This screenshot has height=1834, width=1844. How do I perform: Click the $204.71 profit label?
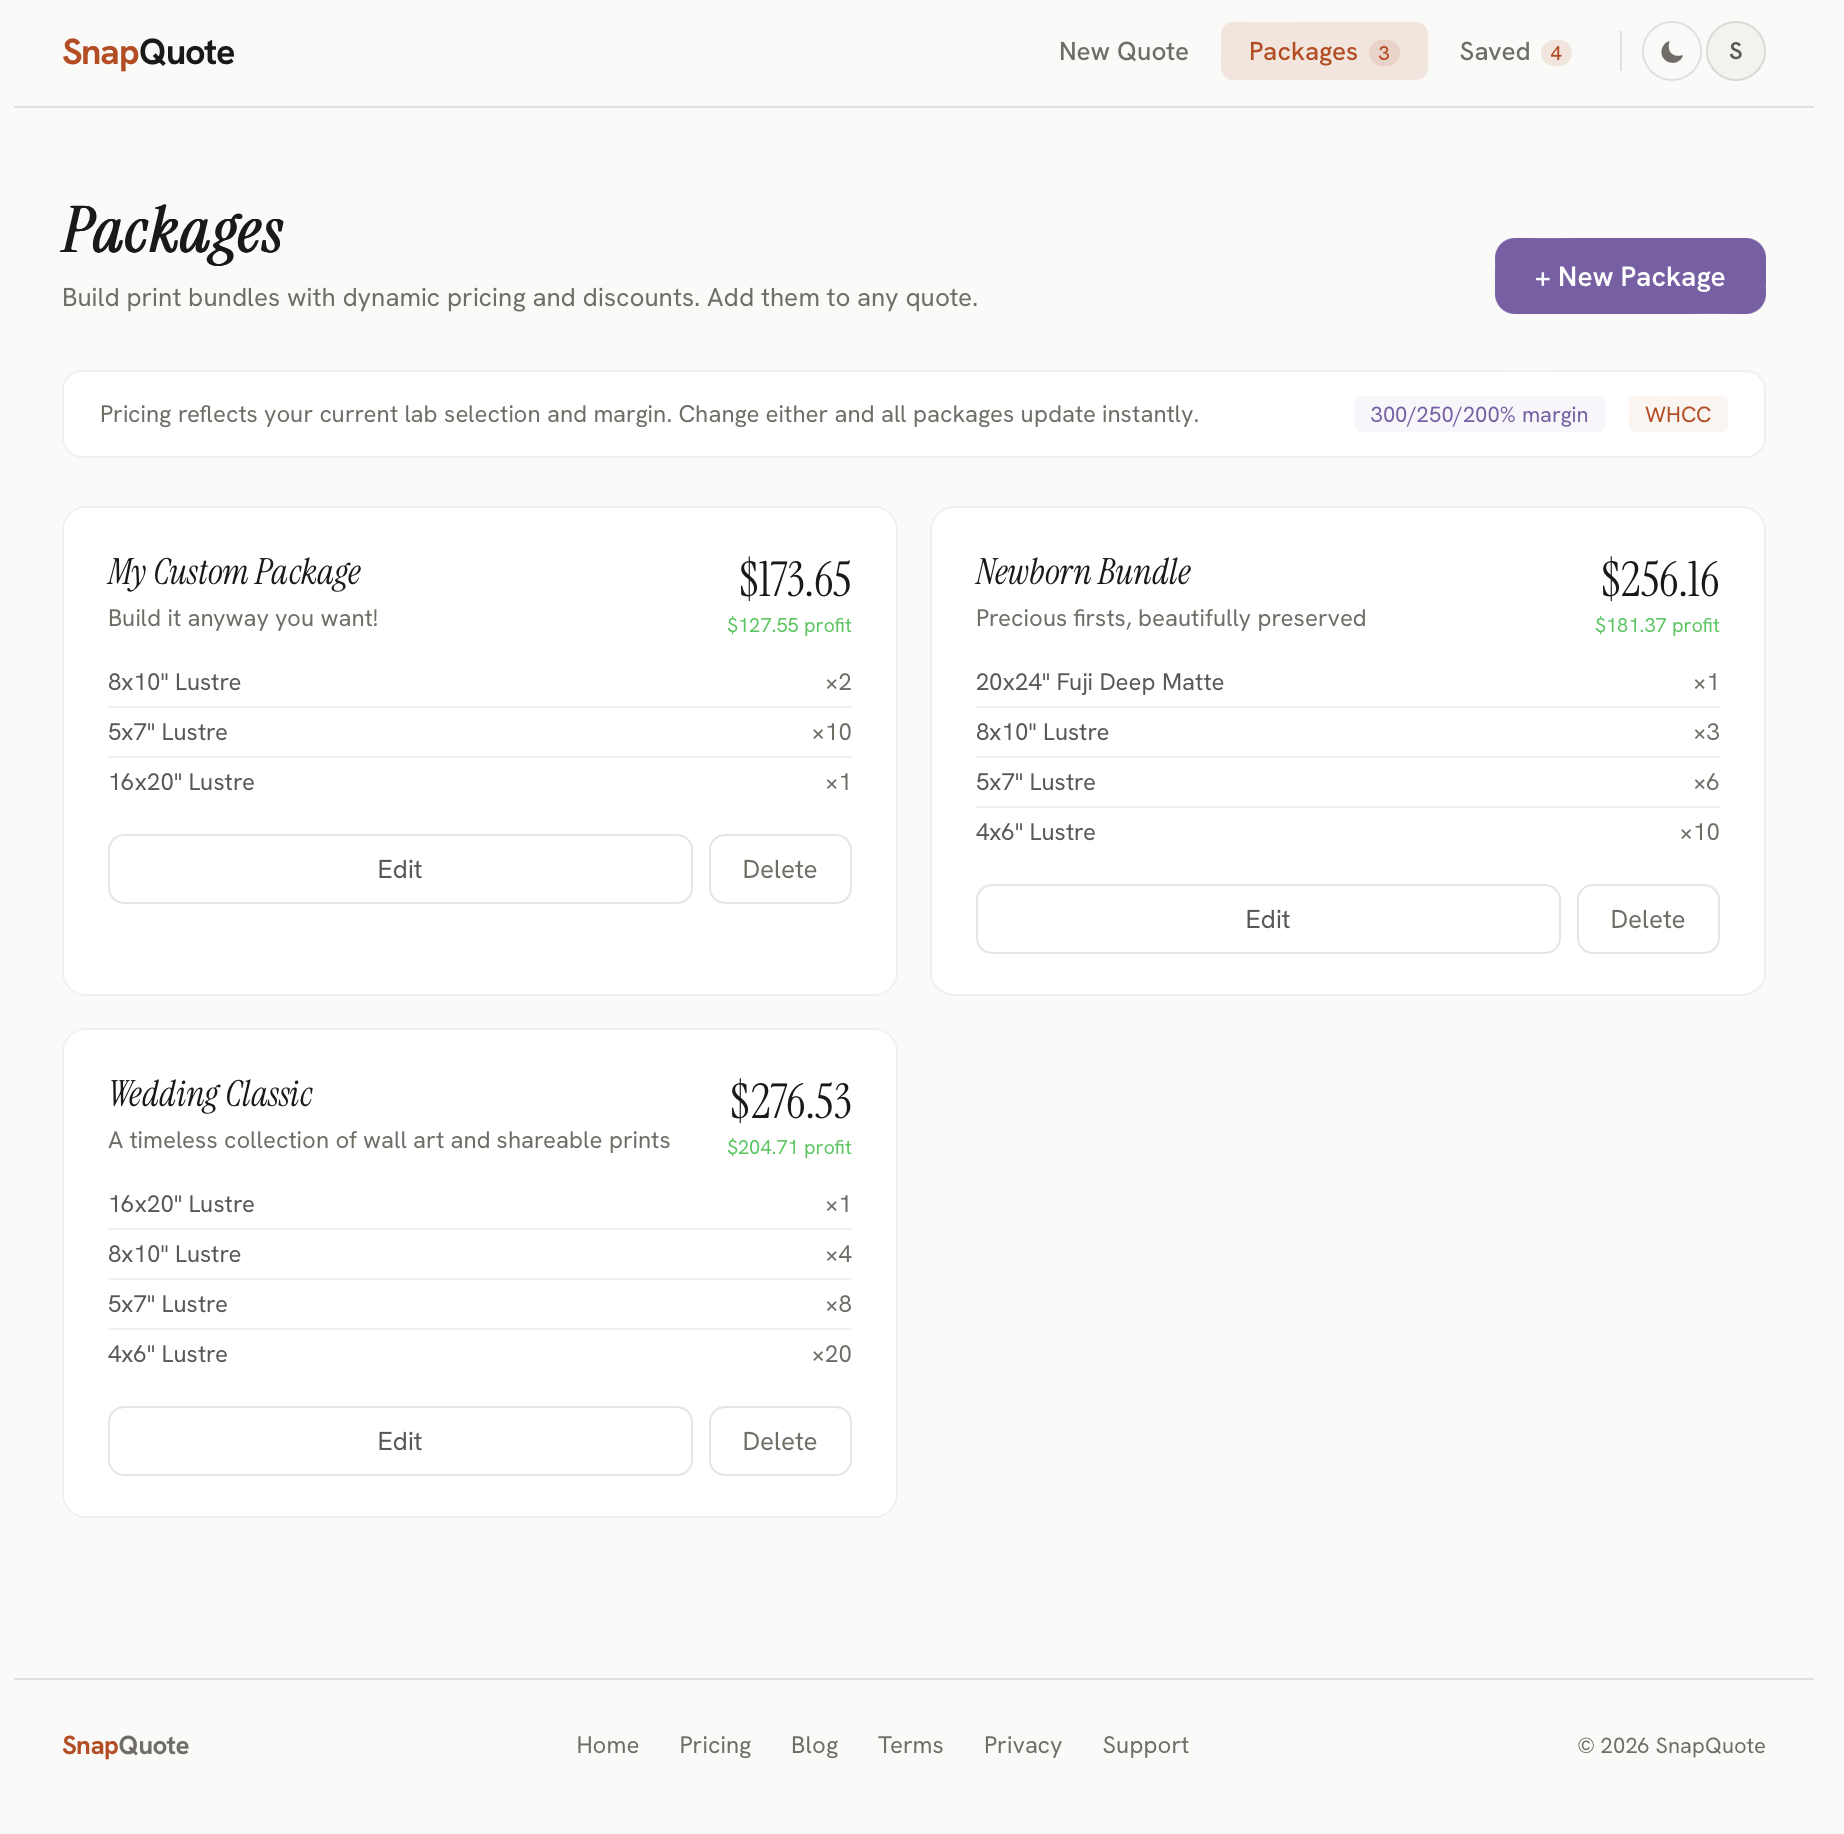click(789, 1147)
